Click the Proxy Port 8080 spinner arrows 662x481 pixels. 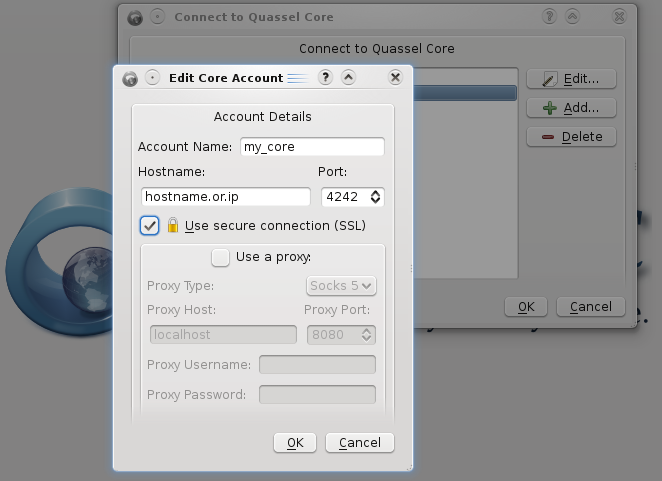(366, 335)
